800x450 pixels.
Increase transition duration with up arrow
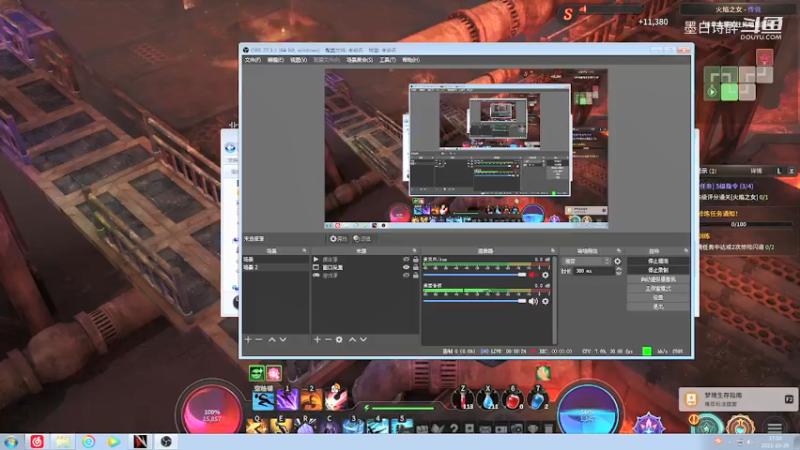click(x=618, y=269)
